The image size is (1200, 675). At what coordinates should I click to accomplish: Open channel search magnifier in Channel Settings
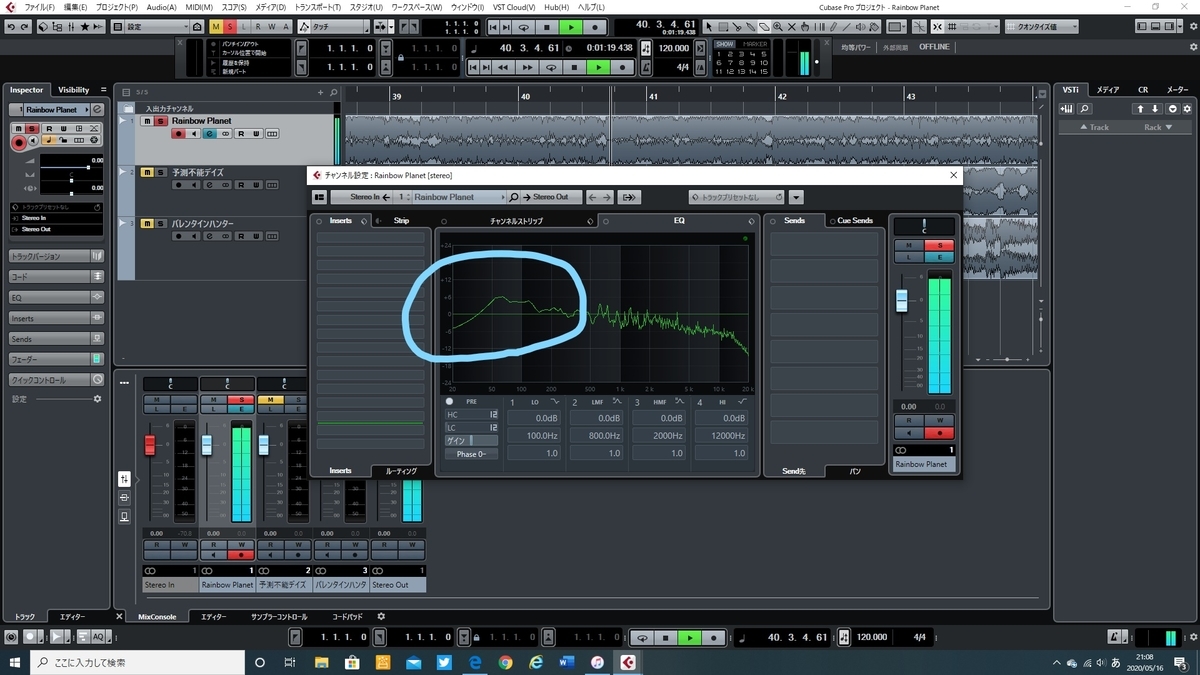[514, 197]
